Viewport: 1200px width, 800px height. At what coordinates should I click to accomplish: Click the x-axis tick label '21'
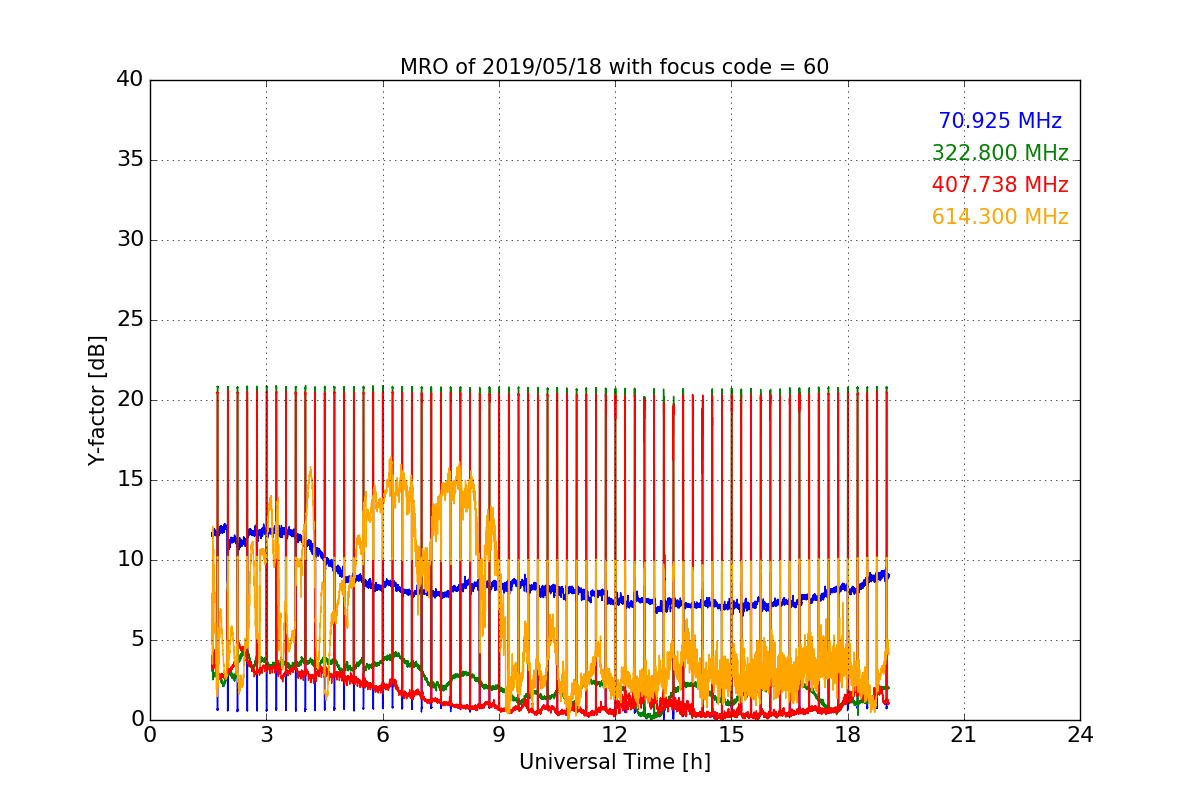click(964, 734)
